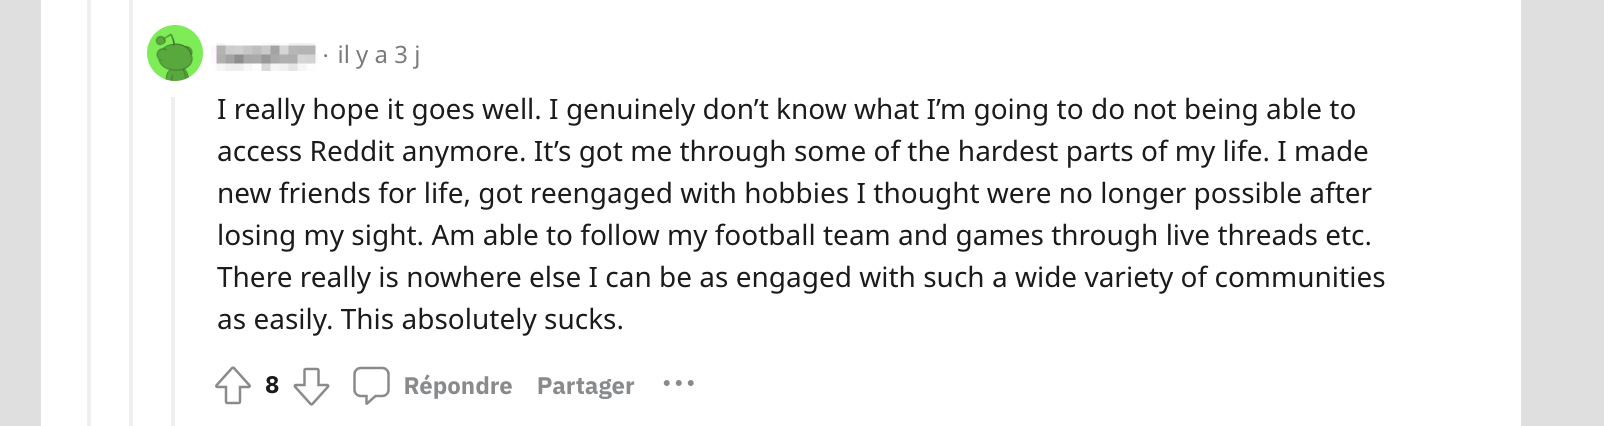Screen dimensions: 1604x426
Task: Click the sentence 'This absolutely sucks.'
Action: [x=482, y=319]
